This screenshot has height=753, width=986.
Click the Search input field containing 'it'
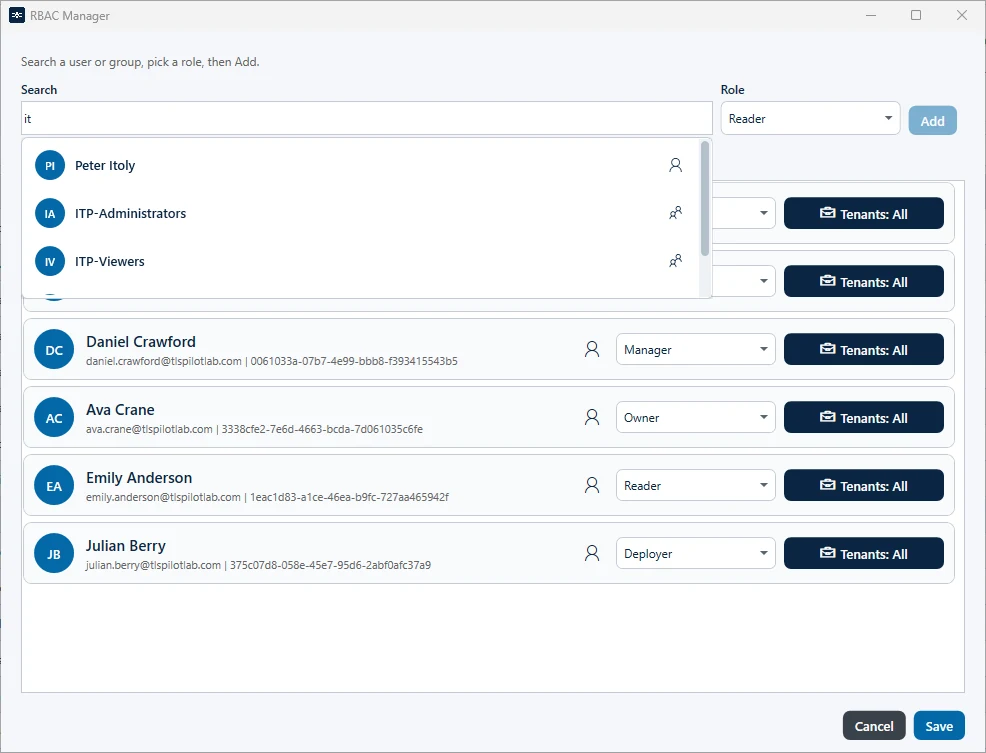tap(367, 118)
